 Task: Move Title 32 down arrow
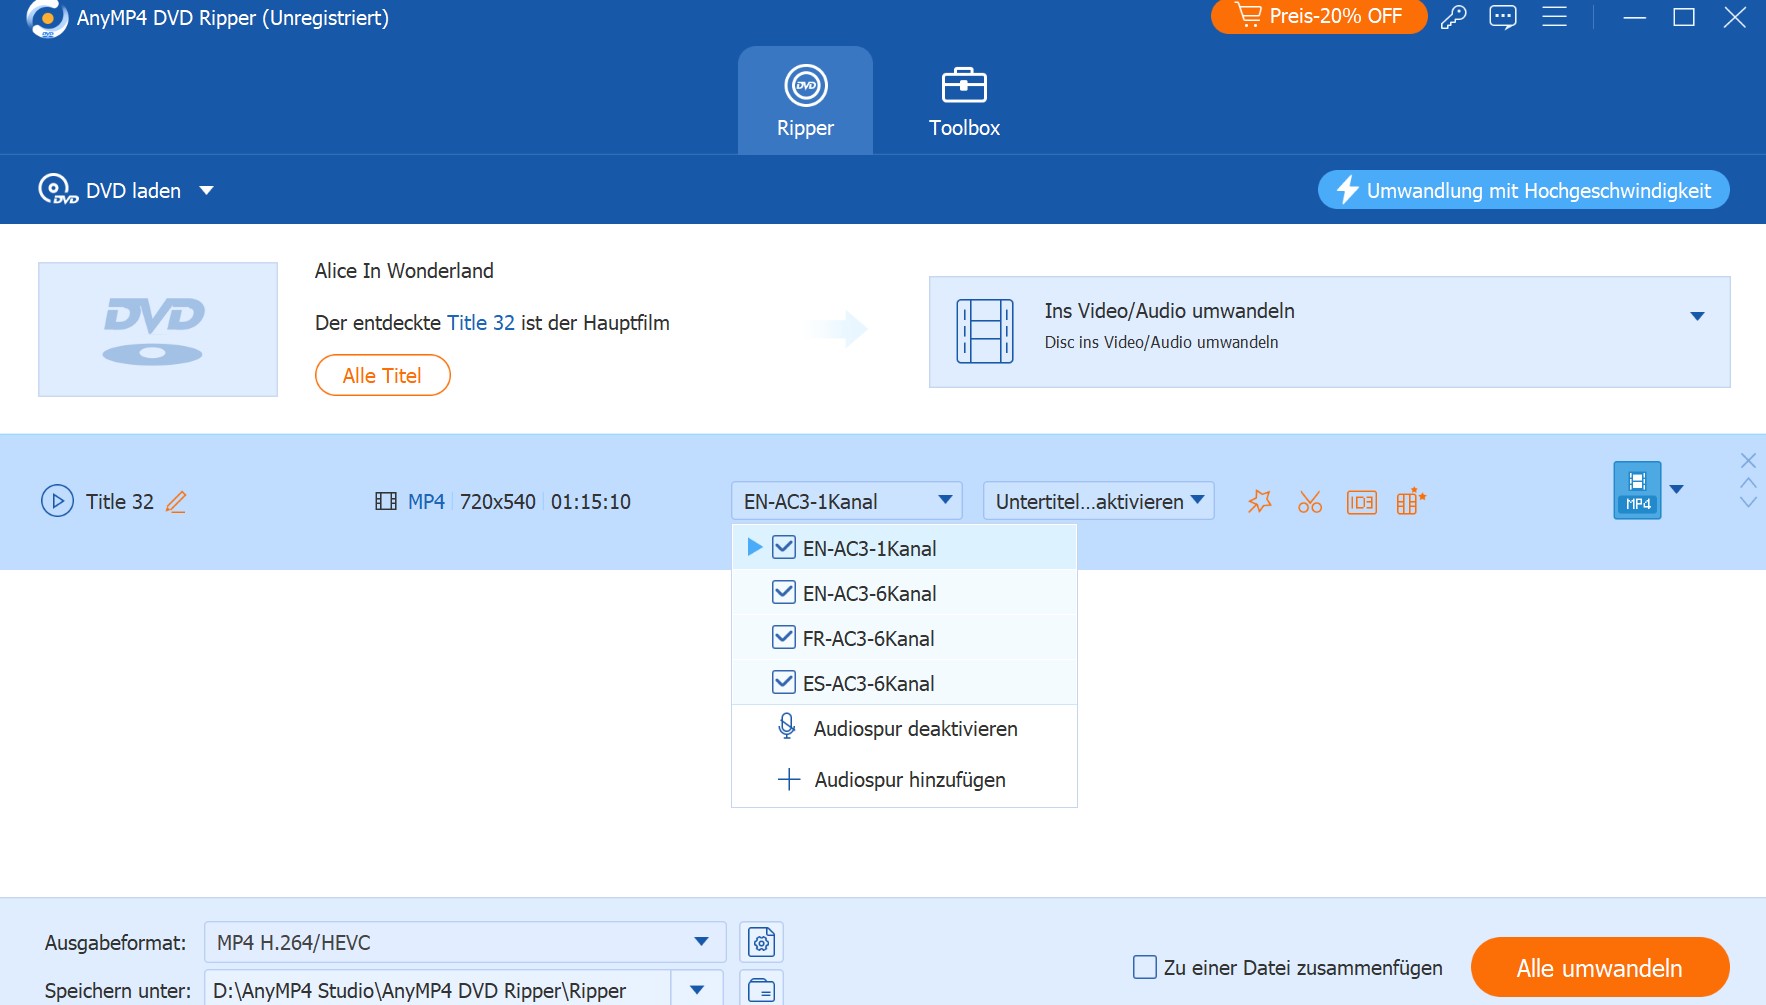(1748, 502)
